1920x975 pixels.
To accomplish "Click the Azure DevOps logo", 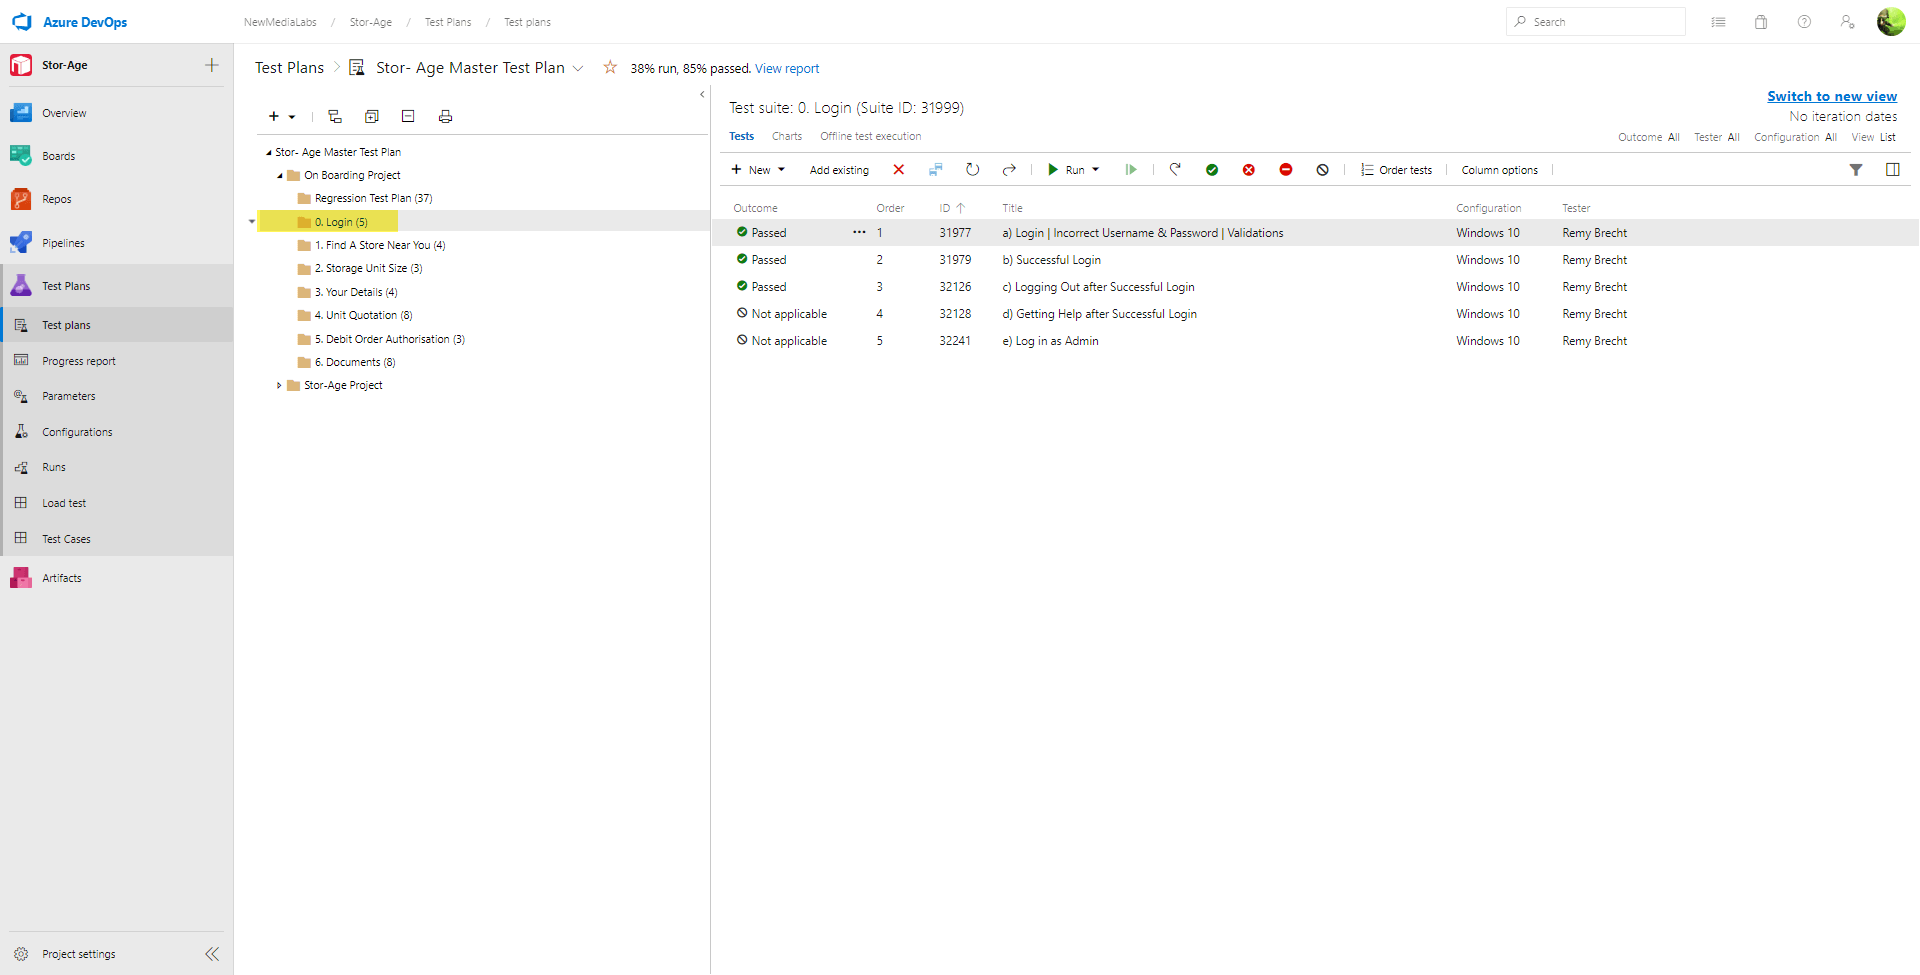I will (x=22, y=22).
